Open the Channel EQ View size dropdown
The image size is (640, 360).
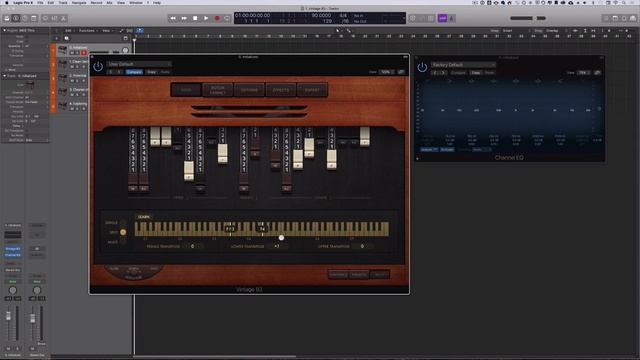click(x=583, y=73)
